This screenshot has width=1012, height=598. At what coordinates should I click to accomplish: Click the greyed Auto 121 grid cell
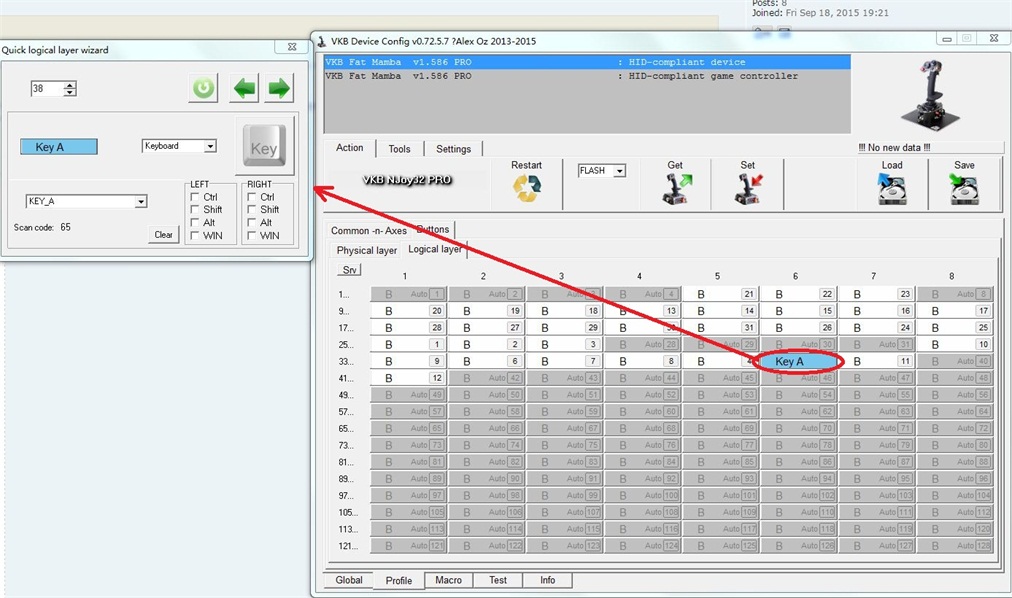[409, 546]
